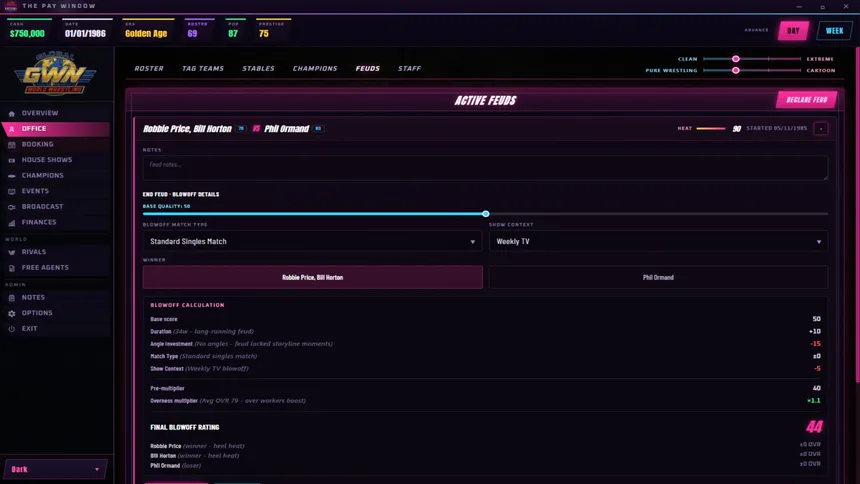Click the Office person icon
Viewport: 860px width, 484px height.
pos(12,129)
